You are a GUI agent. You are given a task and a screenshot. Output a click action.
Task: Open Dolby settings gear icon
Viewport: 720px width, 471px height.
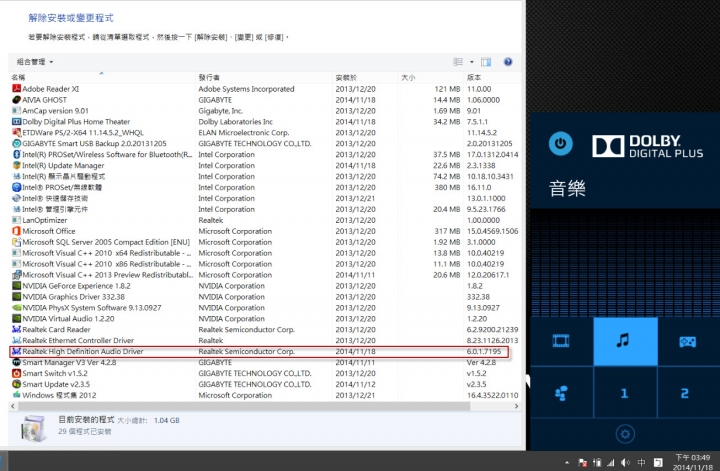coord(625,434)
